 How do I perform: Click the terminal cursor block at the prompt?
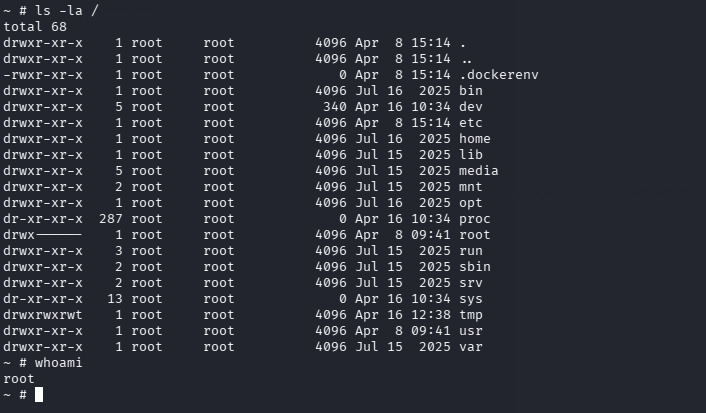tap(39, 395)
